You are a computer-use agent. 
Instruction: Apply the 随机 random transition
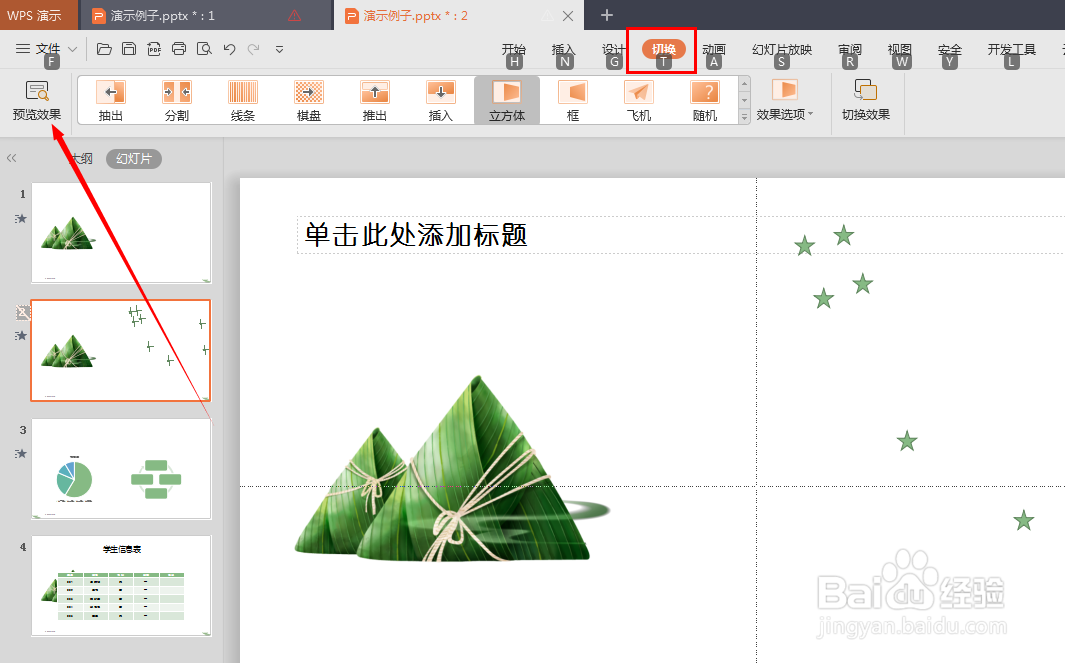(705, 101)
